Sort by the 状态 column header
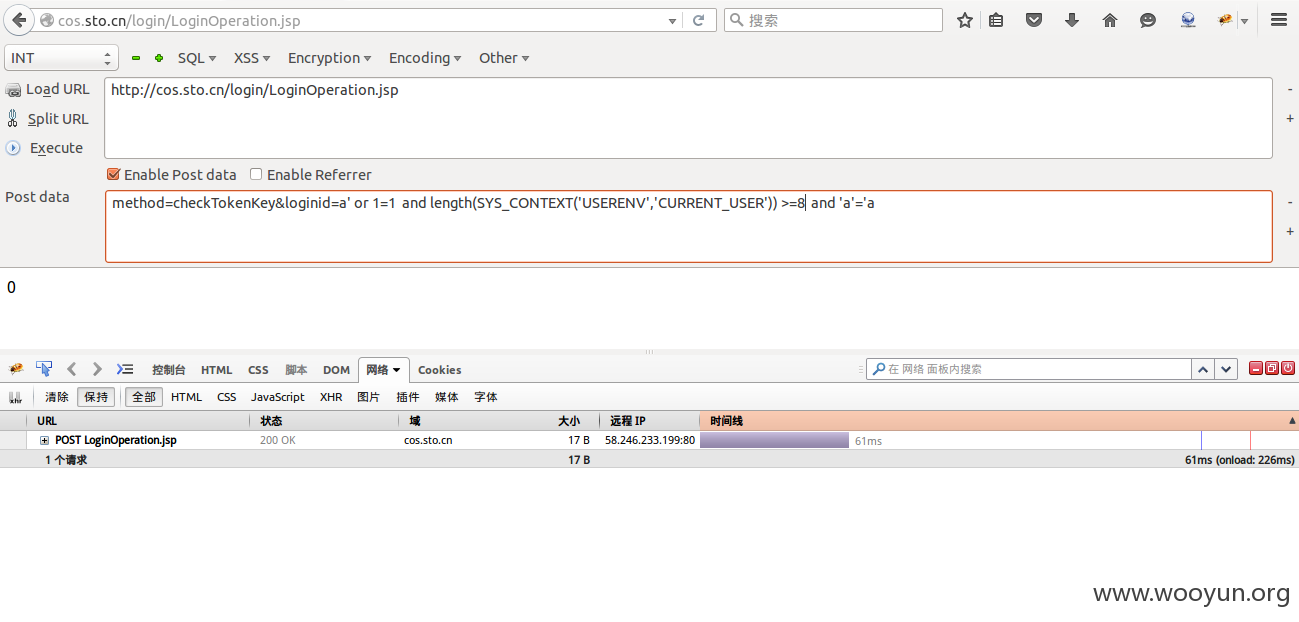Image resolution: width=1299 pixels, height=622 pixels. [323, 421]
